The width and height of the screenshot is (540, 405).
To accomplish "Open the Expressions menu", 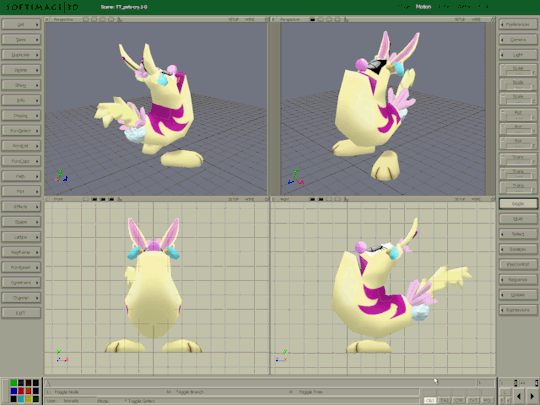I will click(518, 310).
